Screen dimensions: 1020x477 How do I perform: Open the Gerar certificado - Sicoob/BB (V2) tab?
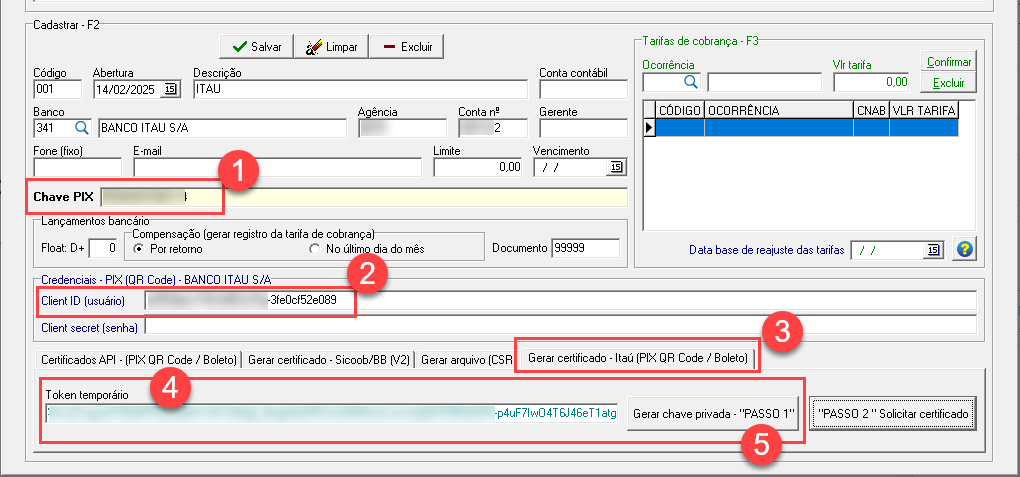click(329, 359)
